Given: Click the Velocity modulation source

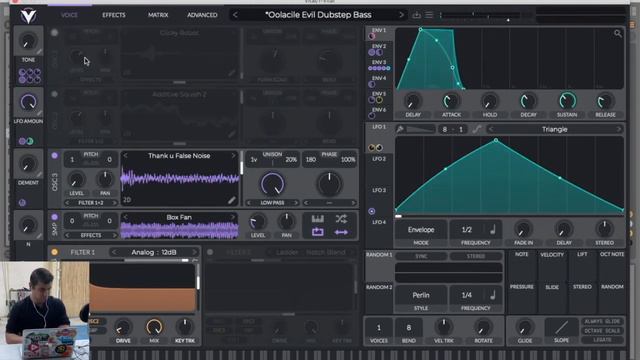Looking at the screenshot, I should click(552, 255).
